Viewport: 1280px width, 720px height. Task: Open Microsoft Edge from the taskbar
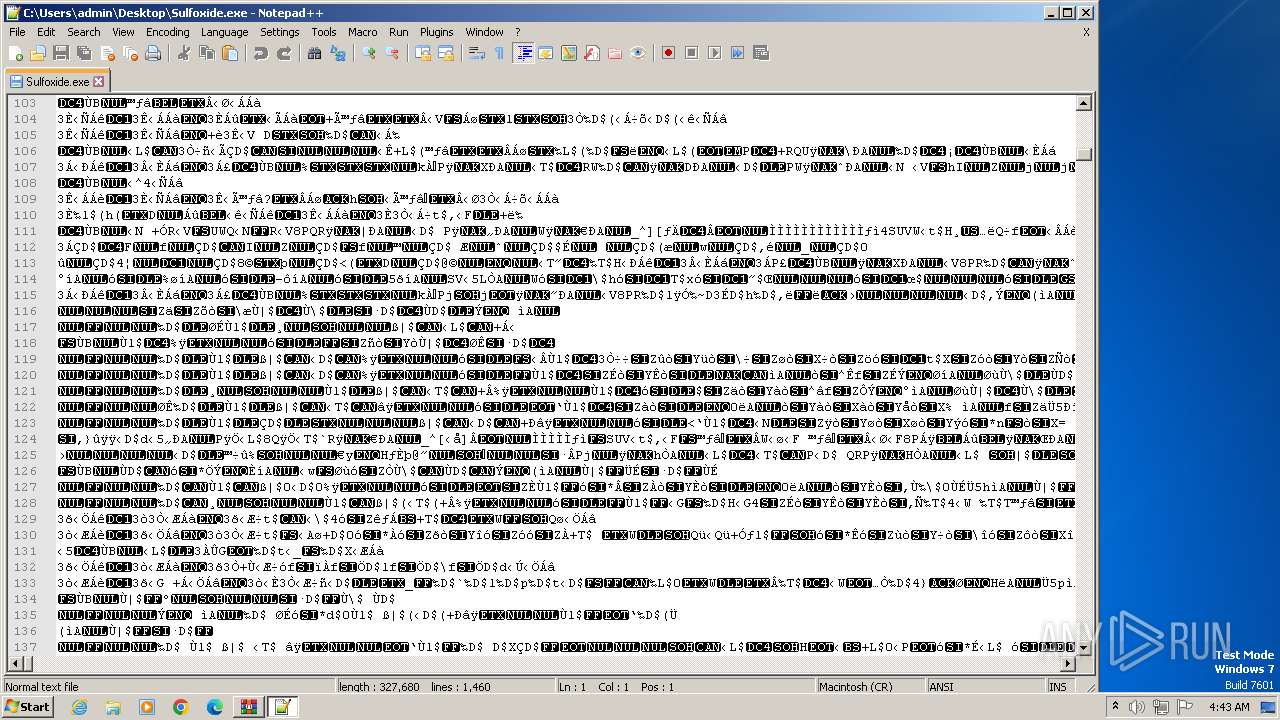(215, 707)
